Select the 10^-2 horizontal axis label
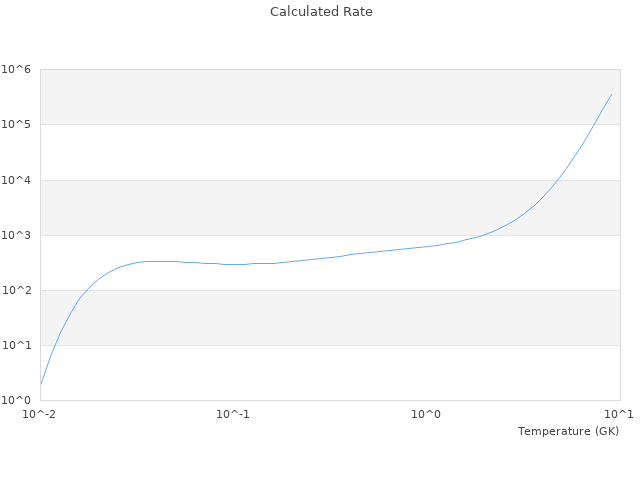 (40, 414)
